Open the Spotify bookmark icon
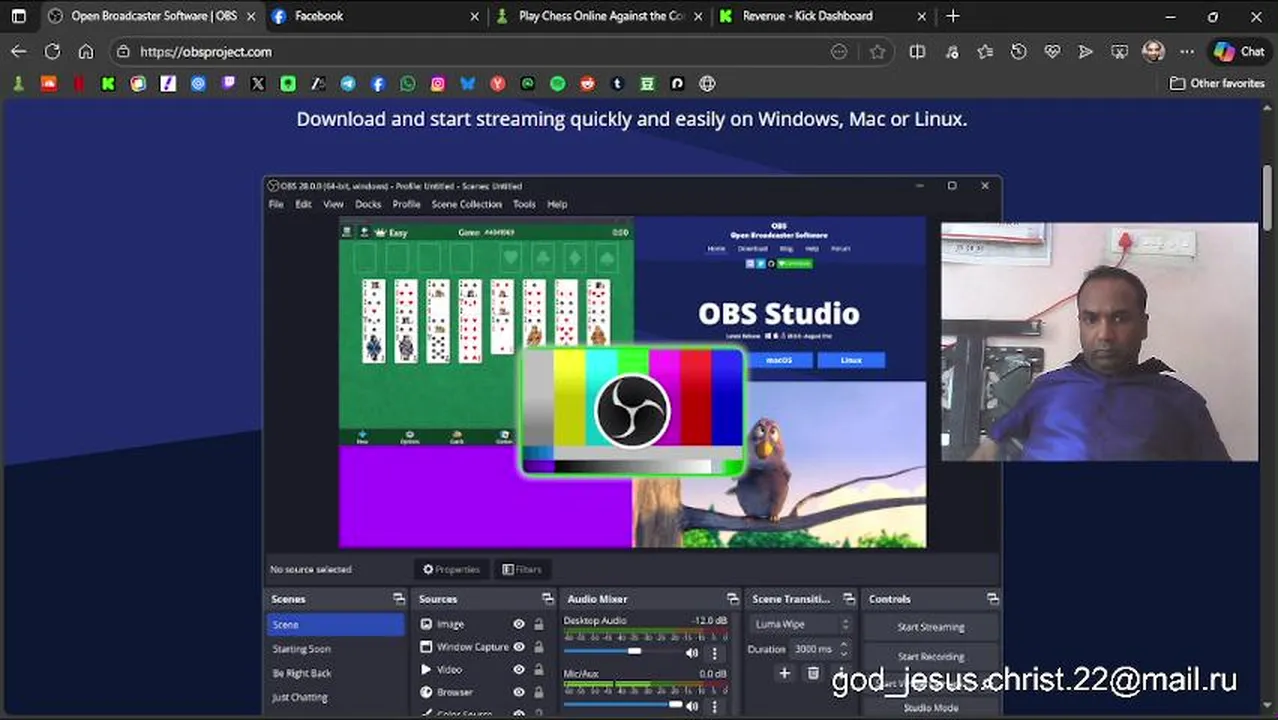Image resolution: width=1278 pixels, height=720 pixels. click(x=558, y=84)
